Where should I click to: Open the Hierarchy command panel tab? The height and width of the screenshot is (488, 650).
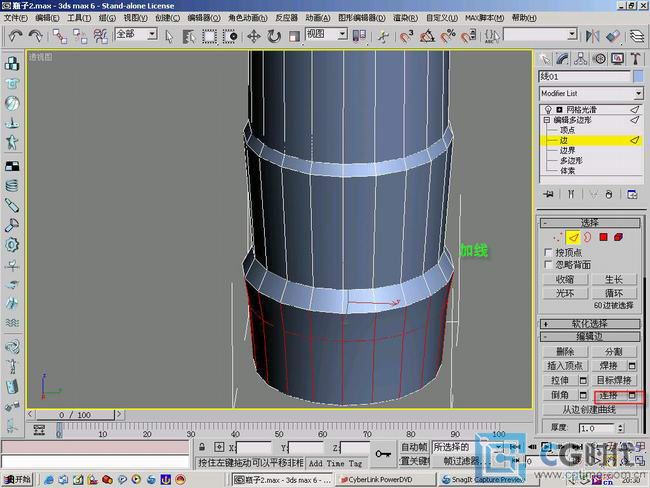580,59
